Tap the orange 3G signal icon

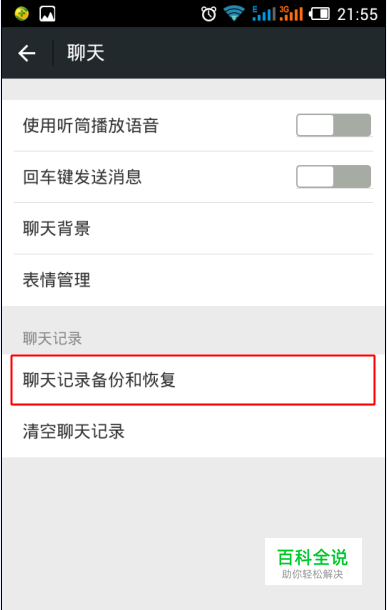point(291,14)
